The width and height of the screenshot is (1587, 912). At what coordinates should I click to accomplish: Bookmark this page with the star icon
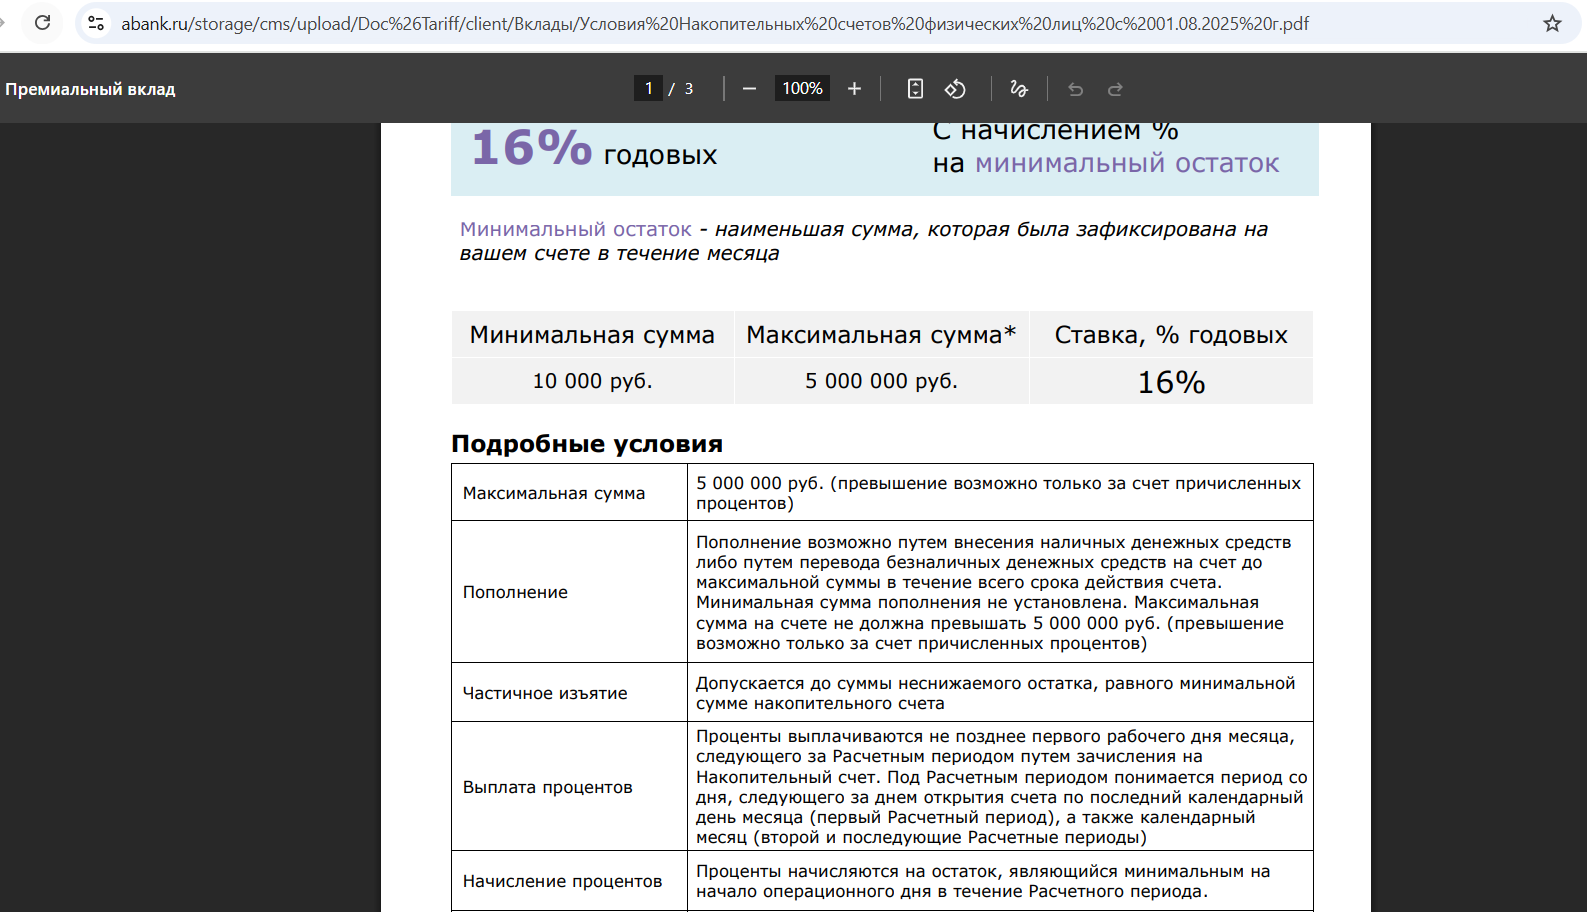1552,23
